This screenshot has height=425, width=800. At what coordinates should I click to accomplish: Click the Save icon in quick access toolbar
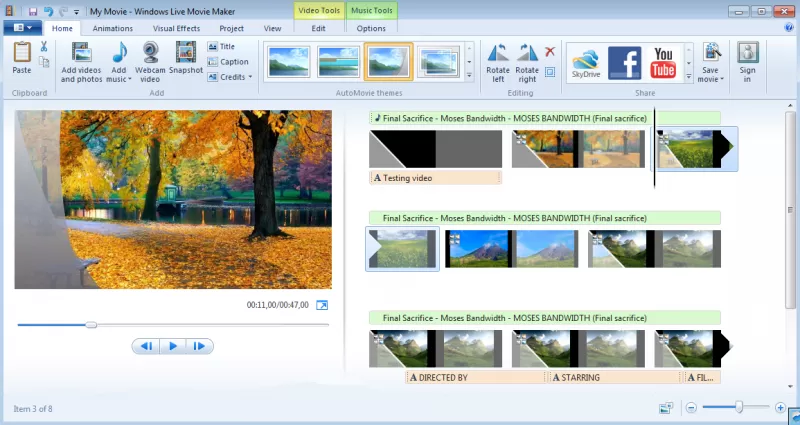pos(33,11)
